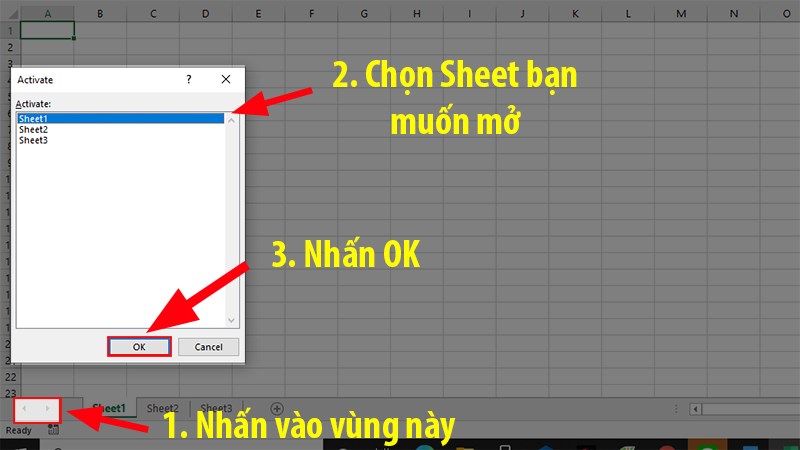
Task: Switch to the Sheet1 tab
Action: (109, 408)
